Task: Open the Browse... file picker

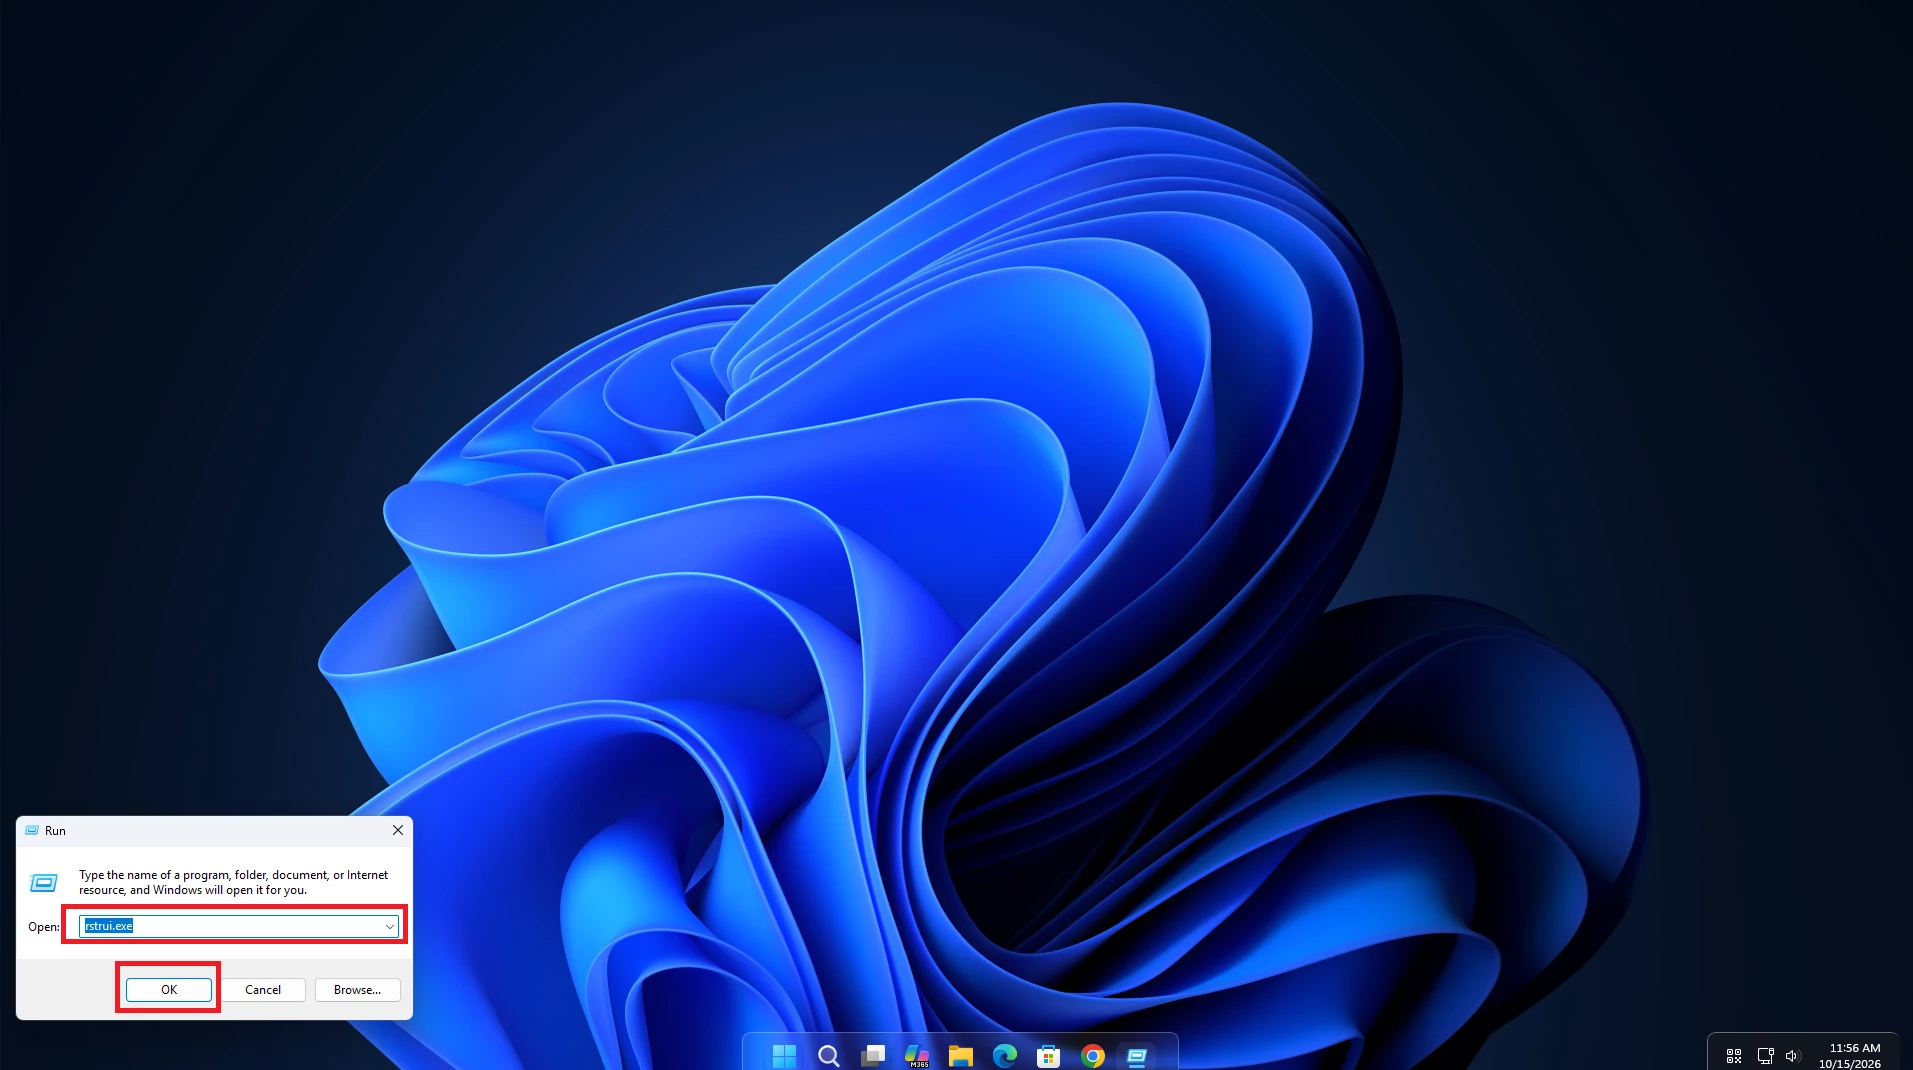Action: pos(357,989)
